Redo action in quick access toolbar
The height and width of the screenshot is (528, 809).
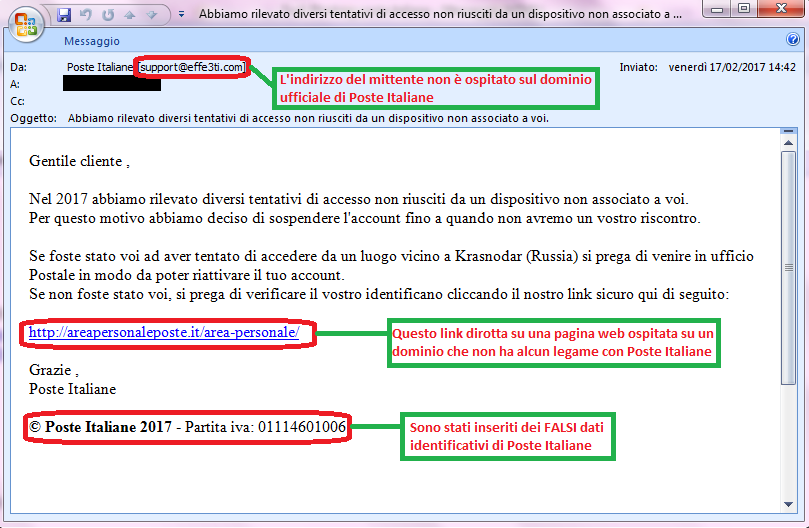click(x=108, y=14)
